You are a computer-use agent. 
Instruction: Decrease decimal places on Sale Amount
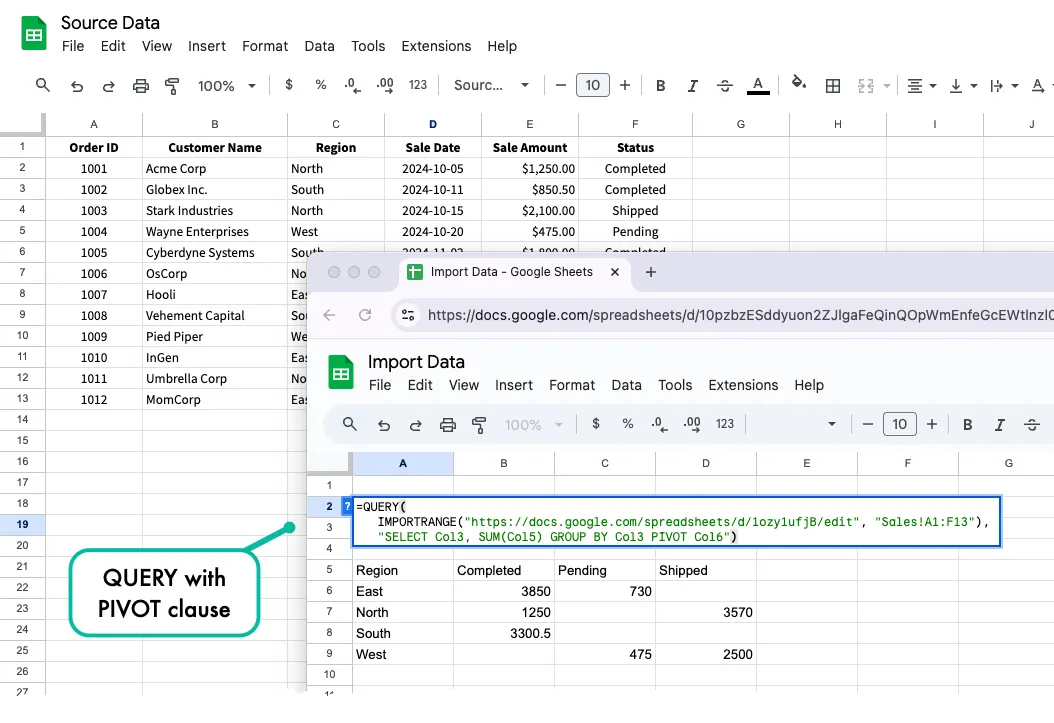click(352, 85)
